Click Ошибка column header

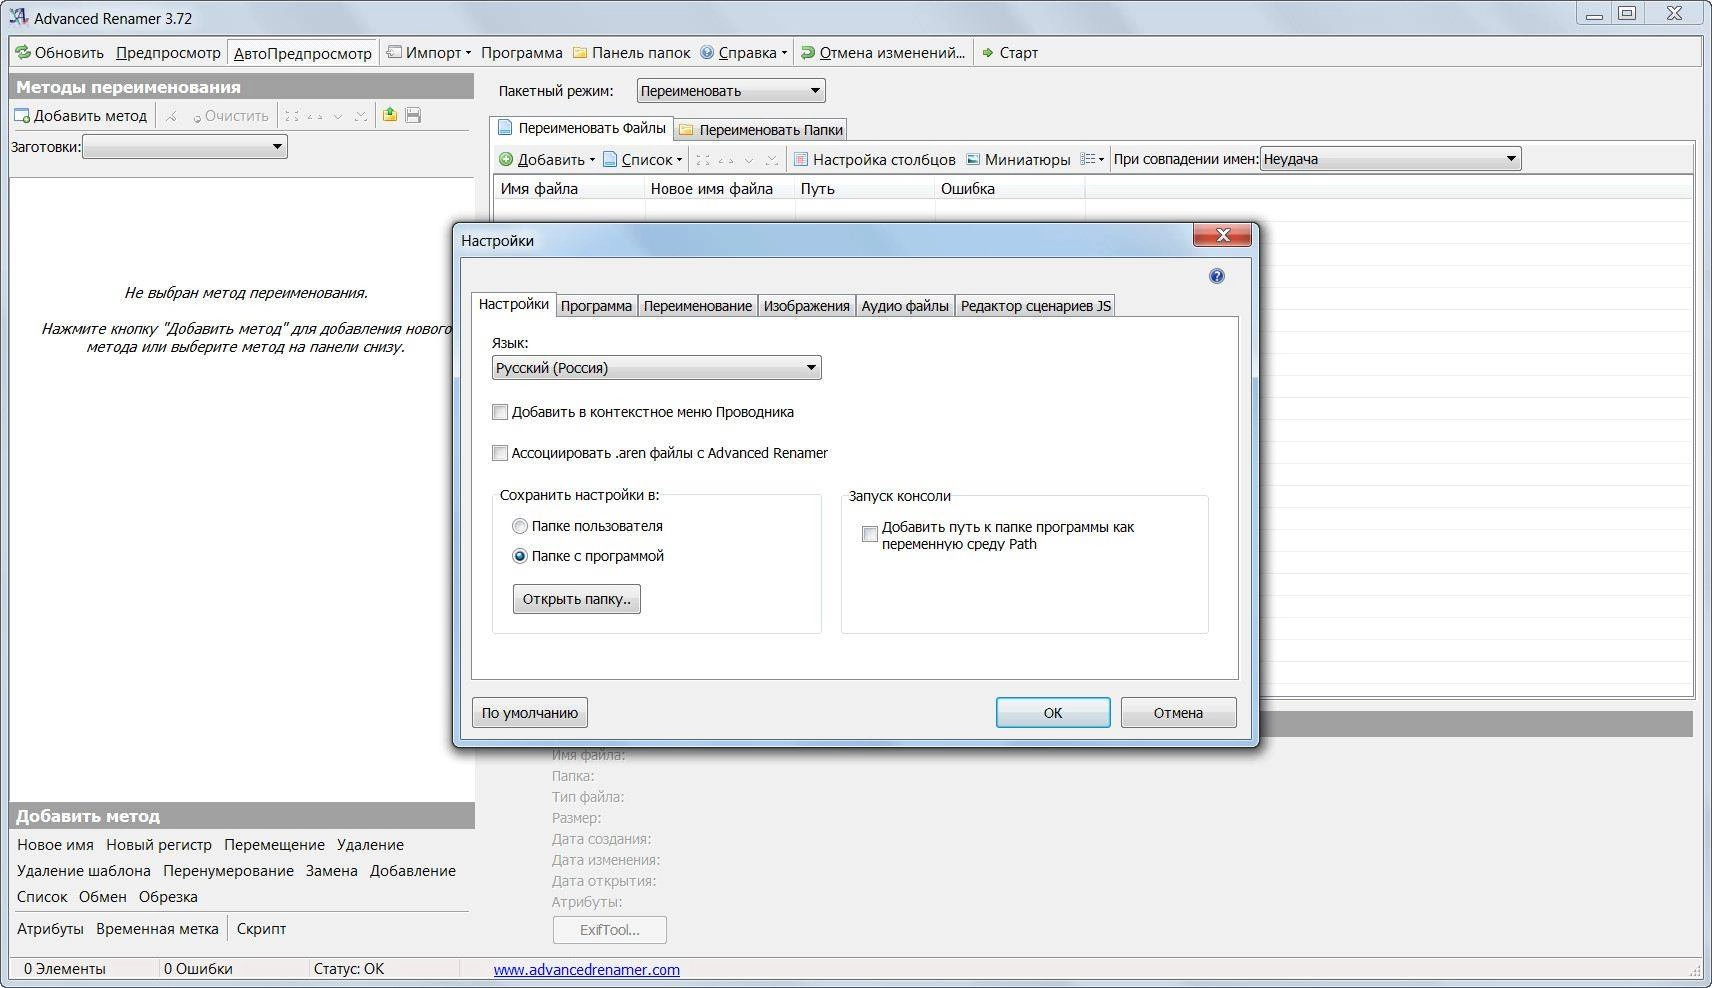pos(1010,189)
